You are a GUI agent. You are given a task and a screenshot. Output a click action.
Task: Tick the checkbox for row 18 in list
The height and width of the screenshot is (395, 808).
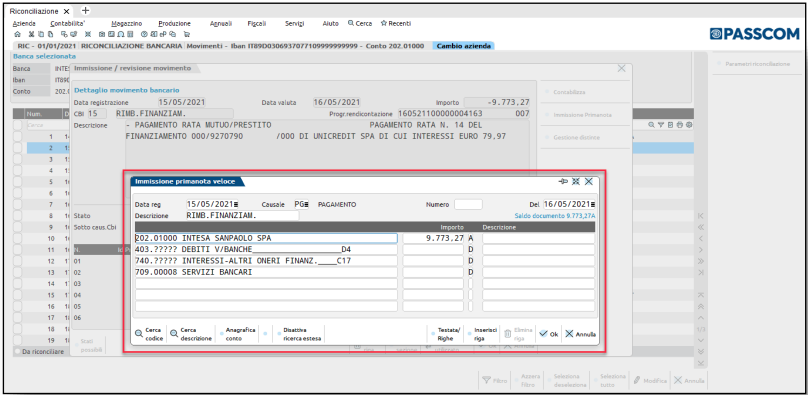click(18, 329)
